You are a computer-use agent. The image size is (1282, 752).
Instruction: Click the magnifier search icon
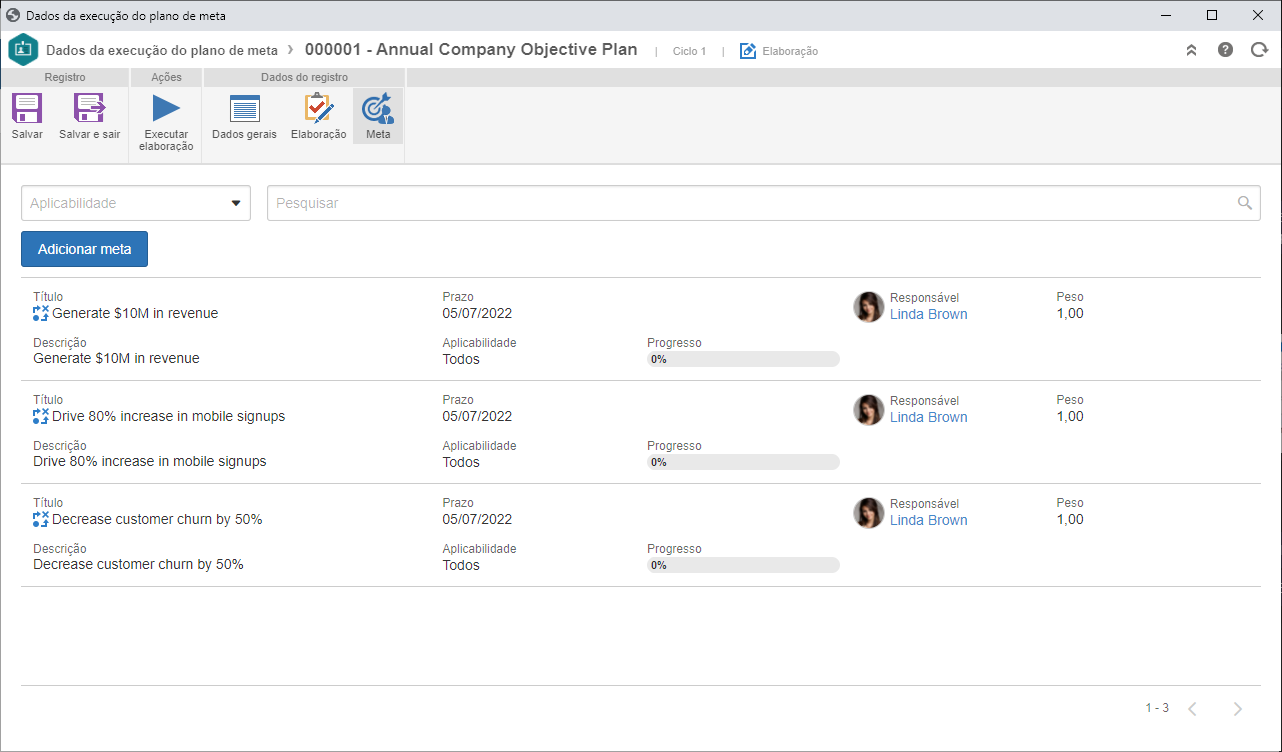click(x=1245, y=203)
